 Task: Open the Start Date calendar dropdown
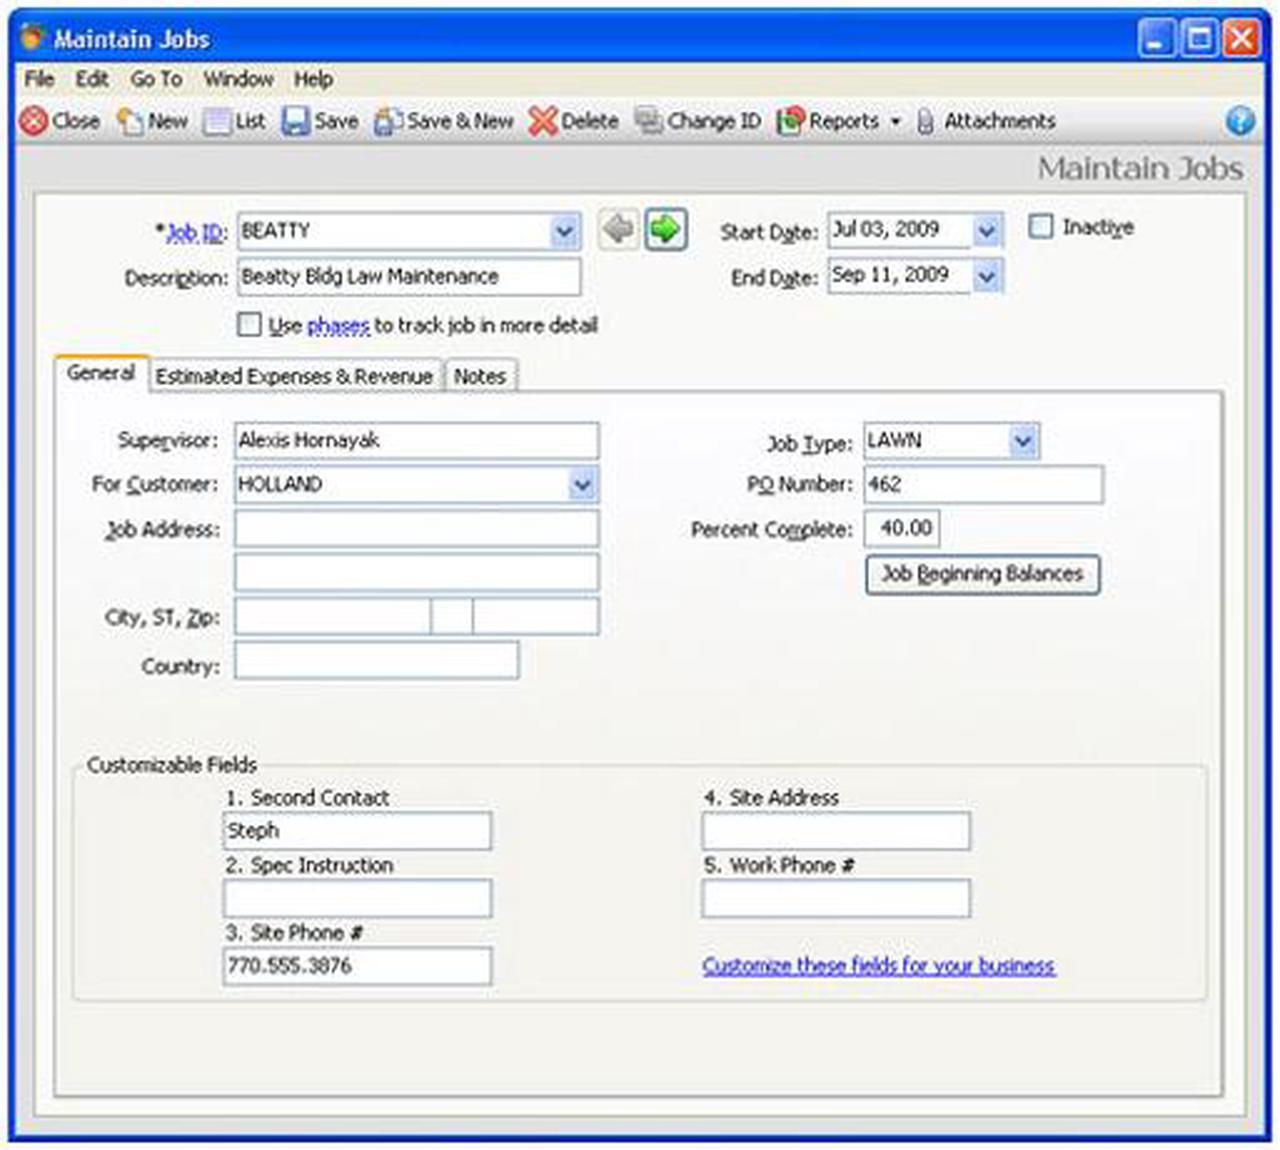(986, 230)
